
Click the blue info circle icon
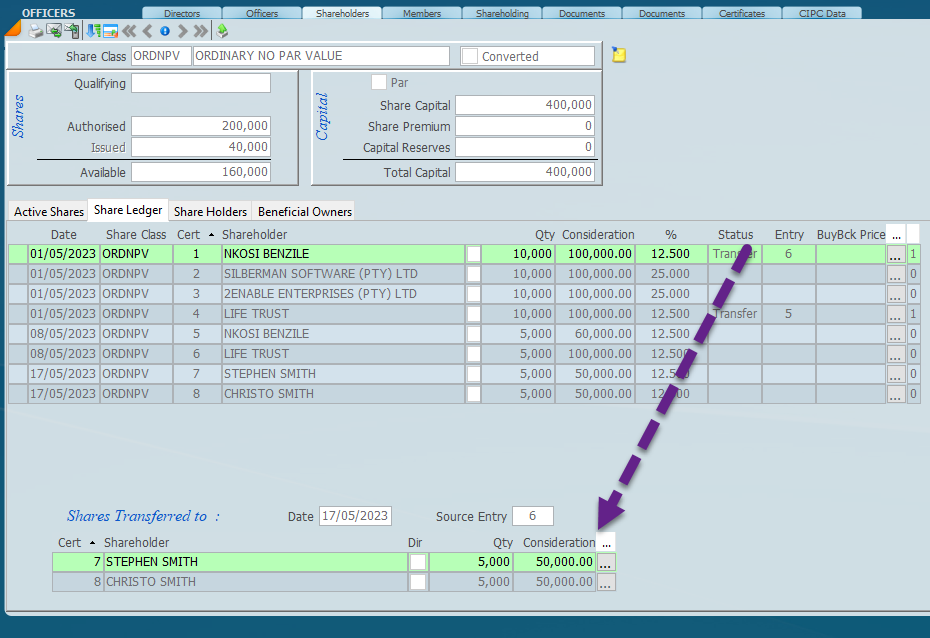[165, 31]
